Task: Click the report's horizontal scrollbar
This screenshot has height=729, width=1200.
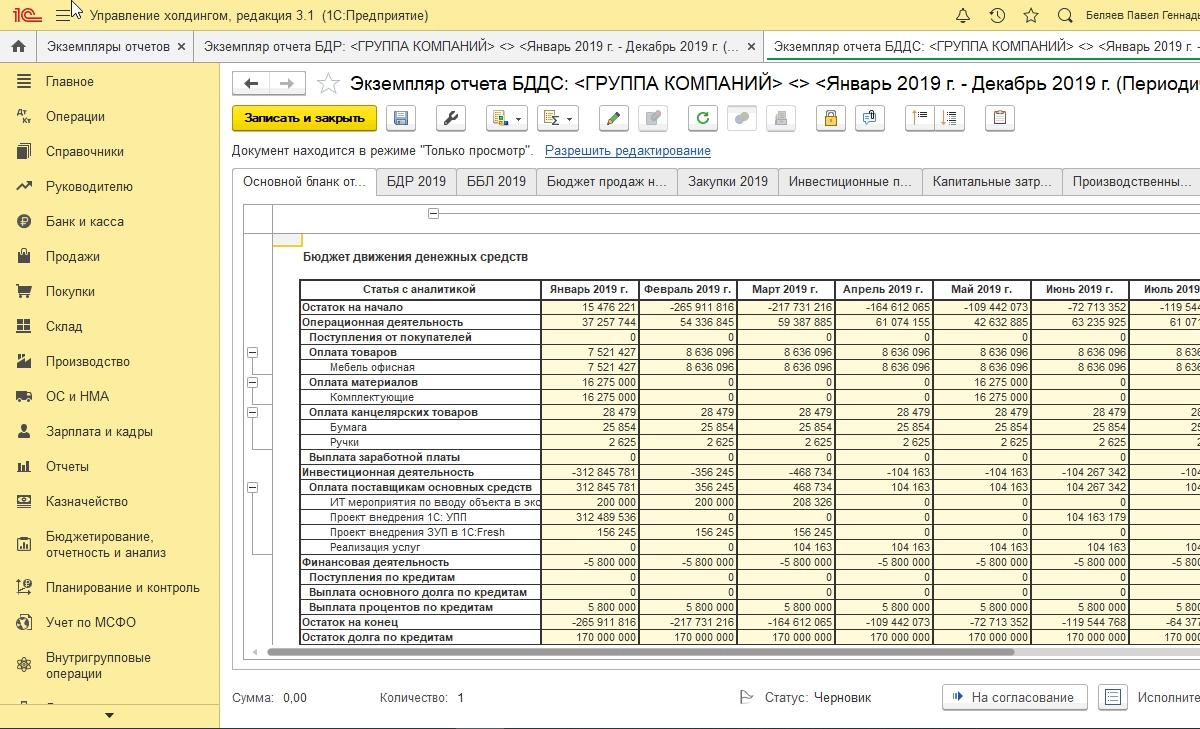Action: (x=640, y=652)
